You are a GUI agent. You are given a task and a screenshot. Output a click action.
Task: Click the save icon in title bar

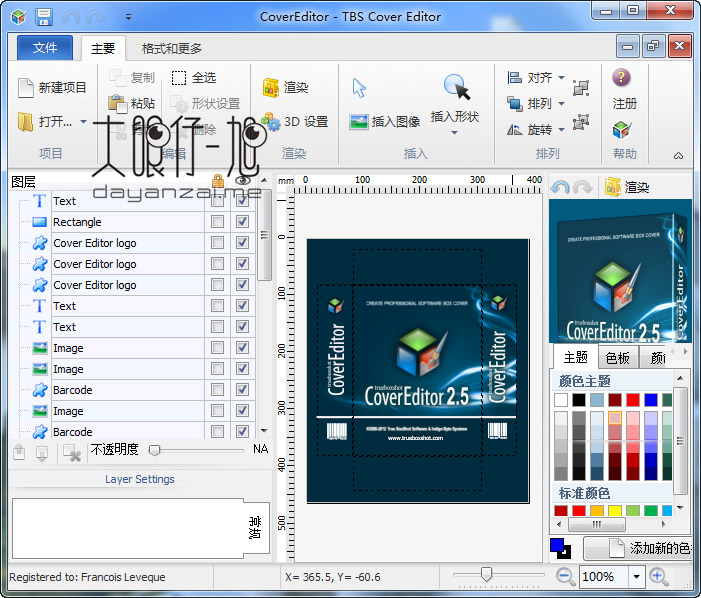(x=44, y=17)
